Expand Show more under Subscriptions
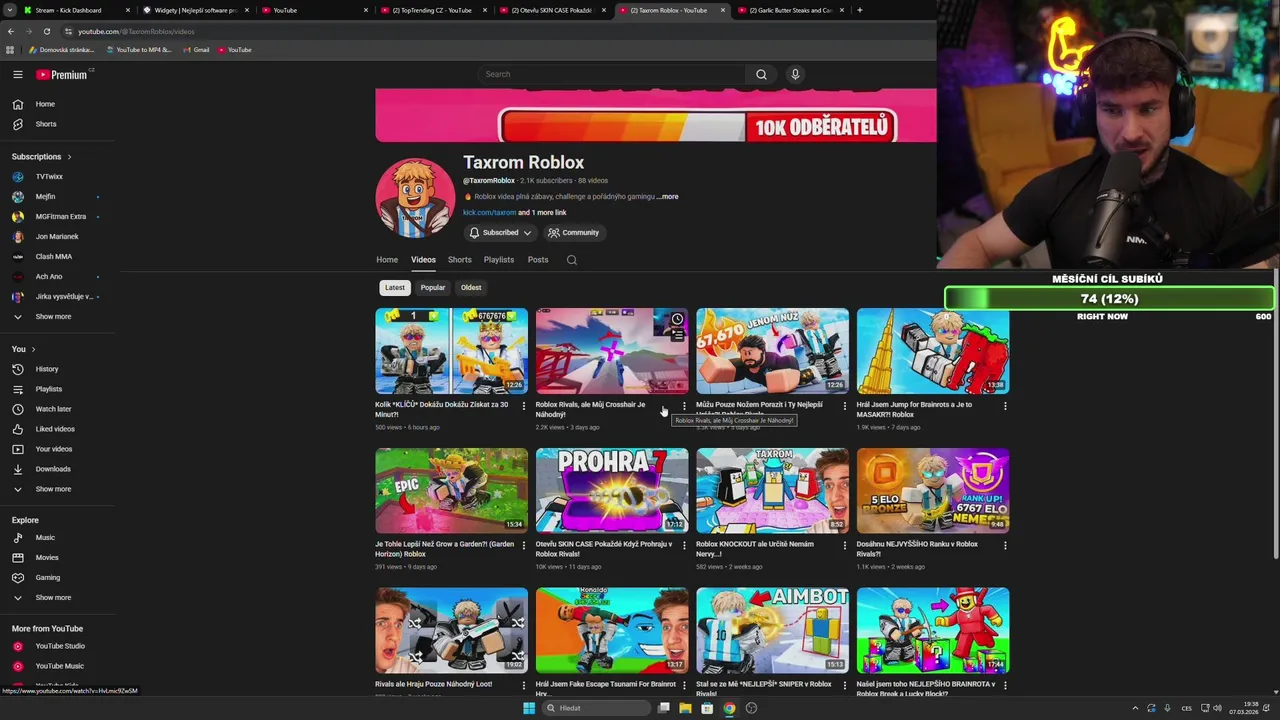 (x=53, y=317)
